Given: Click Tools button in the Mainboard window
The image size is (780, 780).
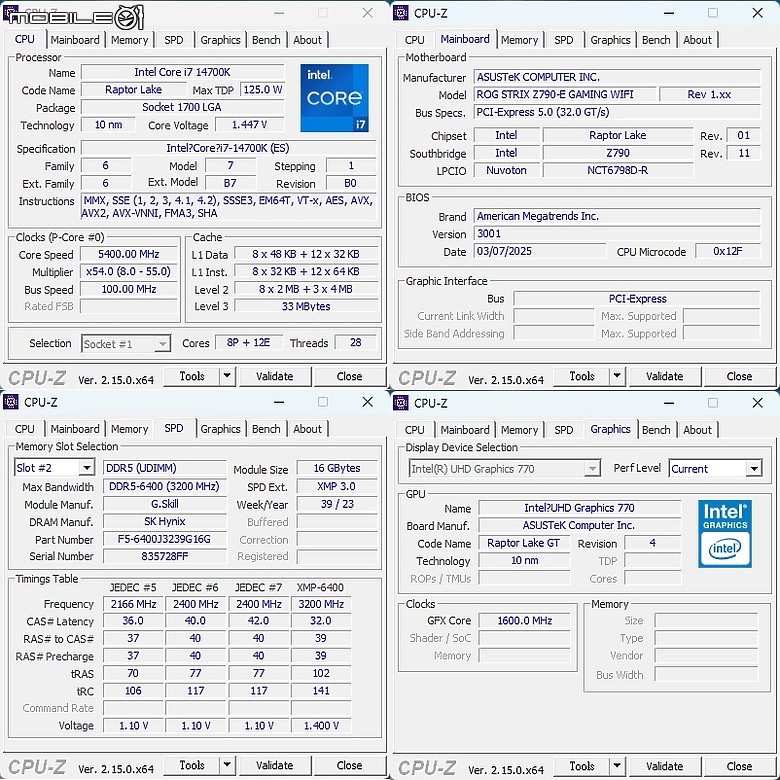Looking at the screenshot, I should pos(582,376).
